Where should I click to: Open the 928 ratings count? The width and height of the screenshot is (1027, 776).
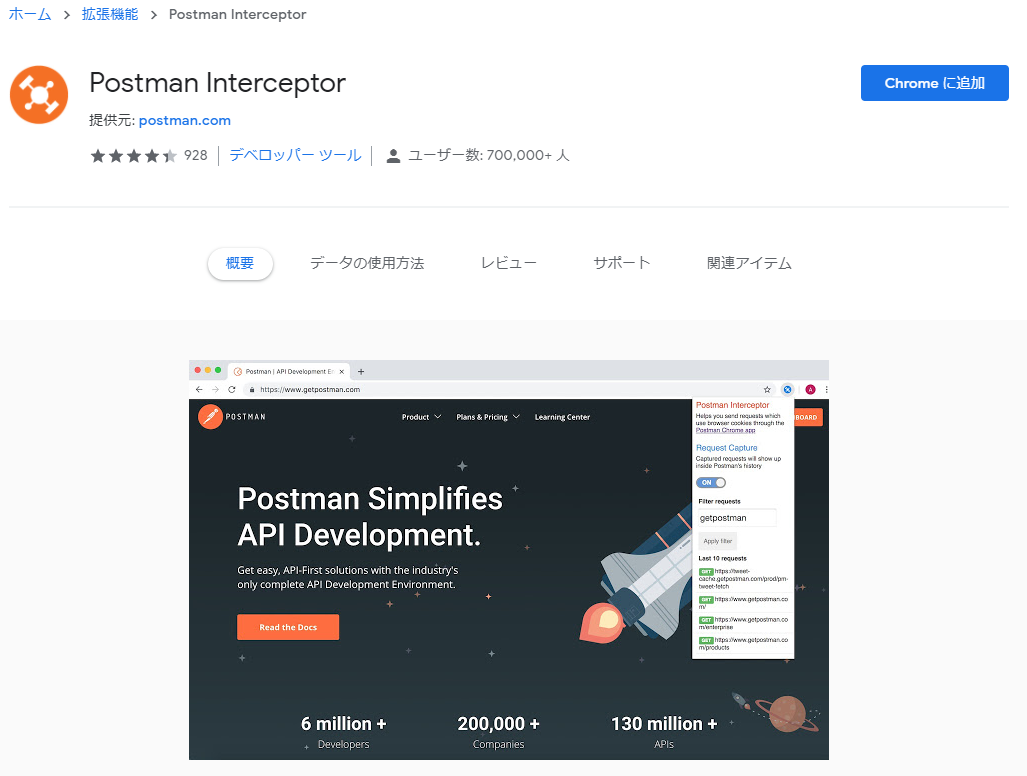coord(195,155)
